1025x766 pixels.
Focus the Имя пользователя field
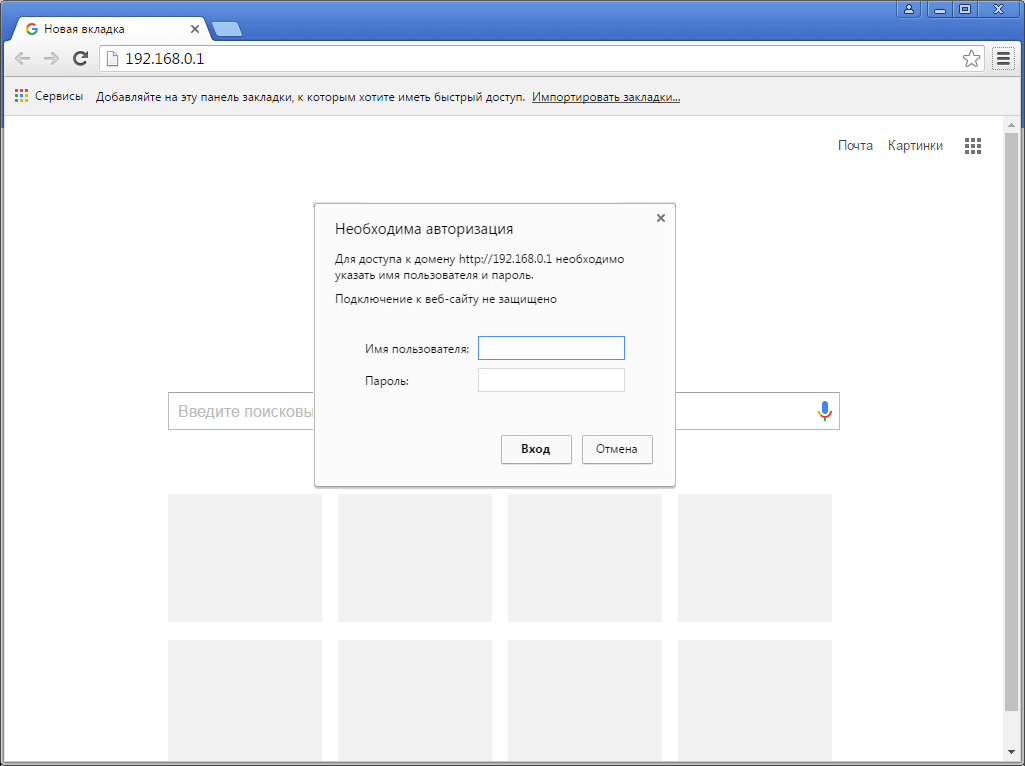(x=551, y=348)
